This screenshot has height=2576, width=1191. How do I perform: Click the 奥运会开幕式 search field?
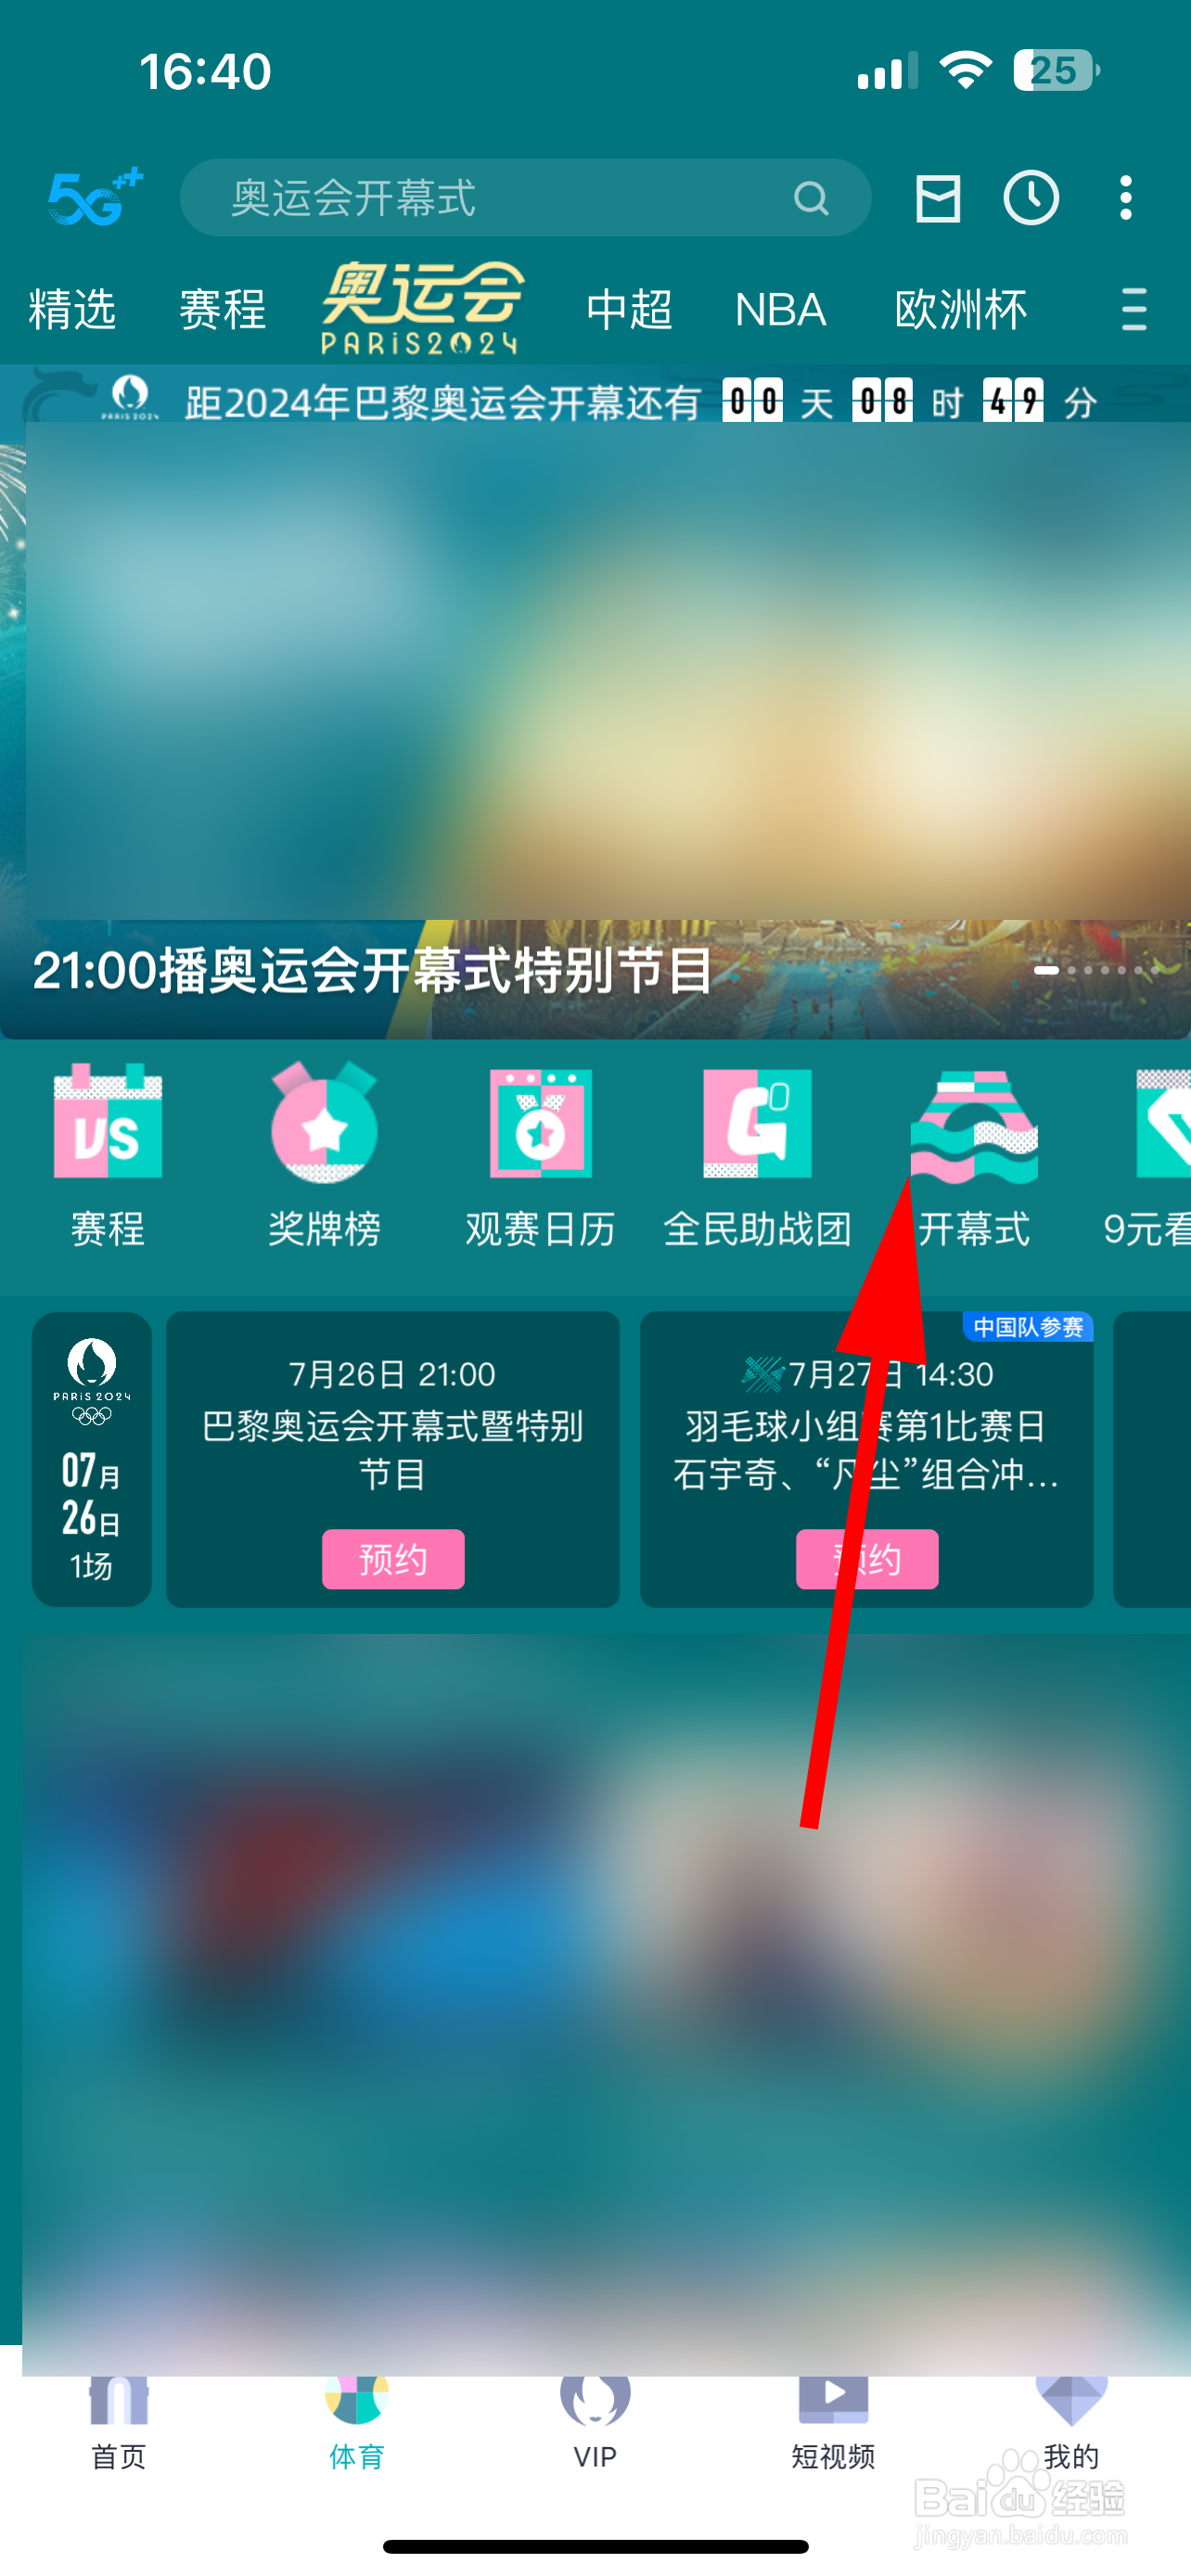pos(525,198)
